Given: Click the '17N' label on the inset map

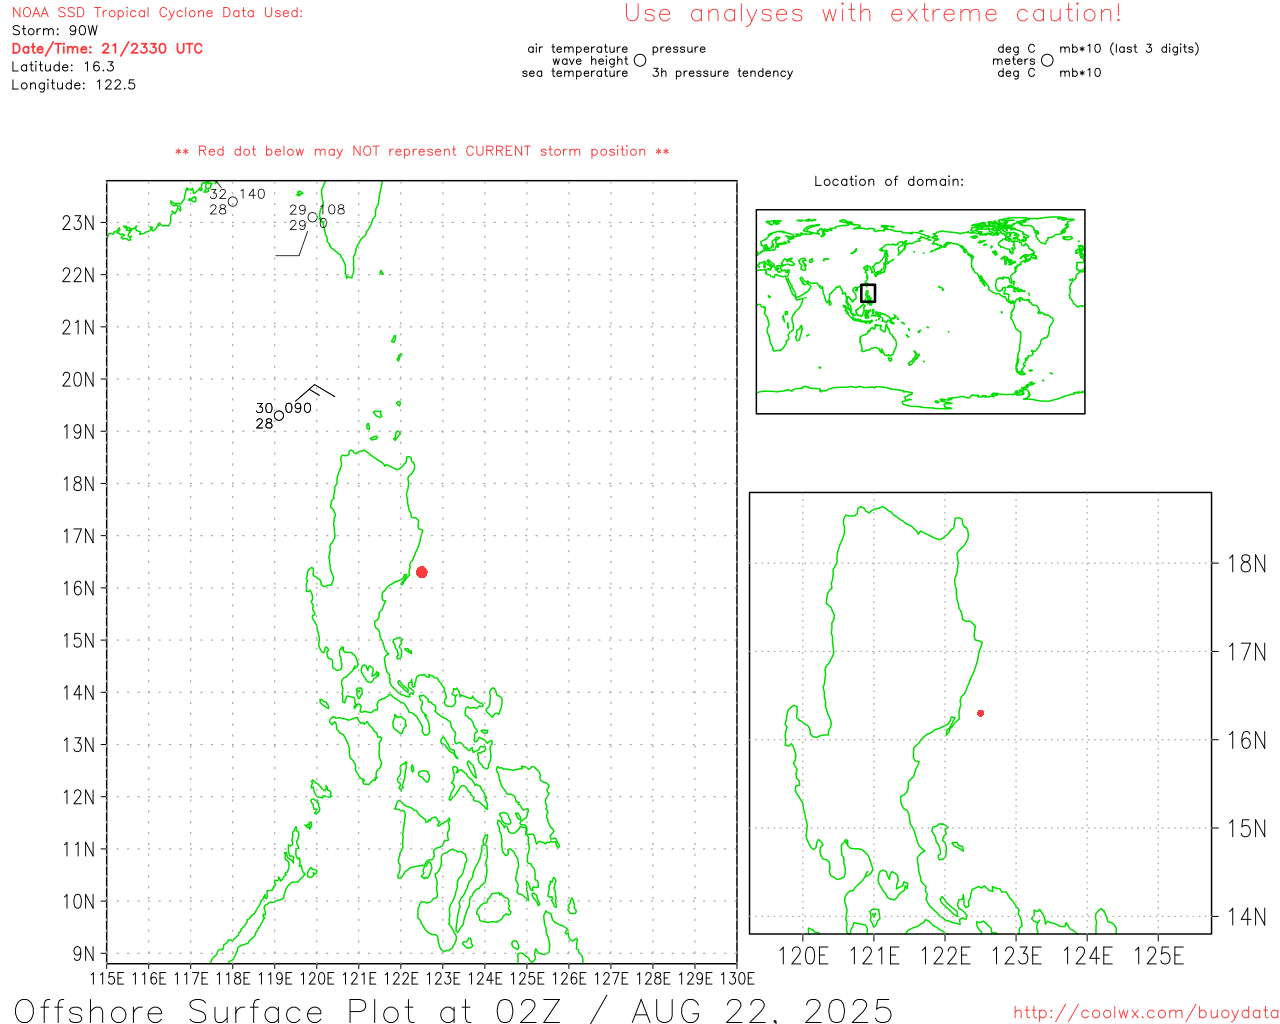Looking at the screenshot, I should pos(1247,652).
